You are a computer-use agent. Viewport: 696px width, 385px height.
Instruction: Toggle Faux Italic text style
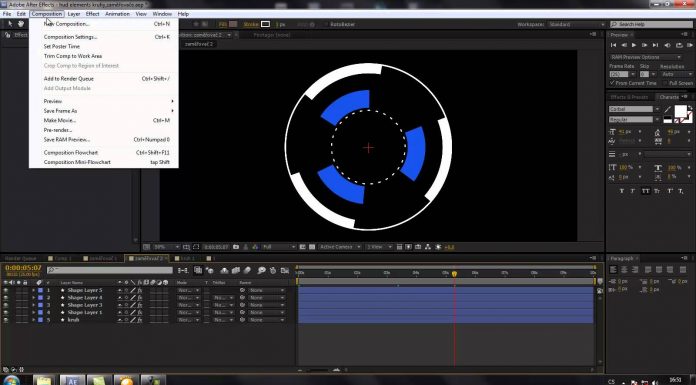(633, 191)
